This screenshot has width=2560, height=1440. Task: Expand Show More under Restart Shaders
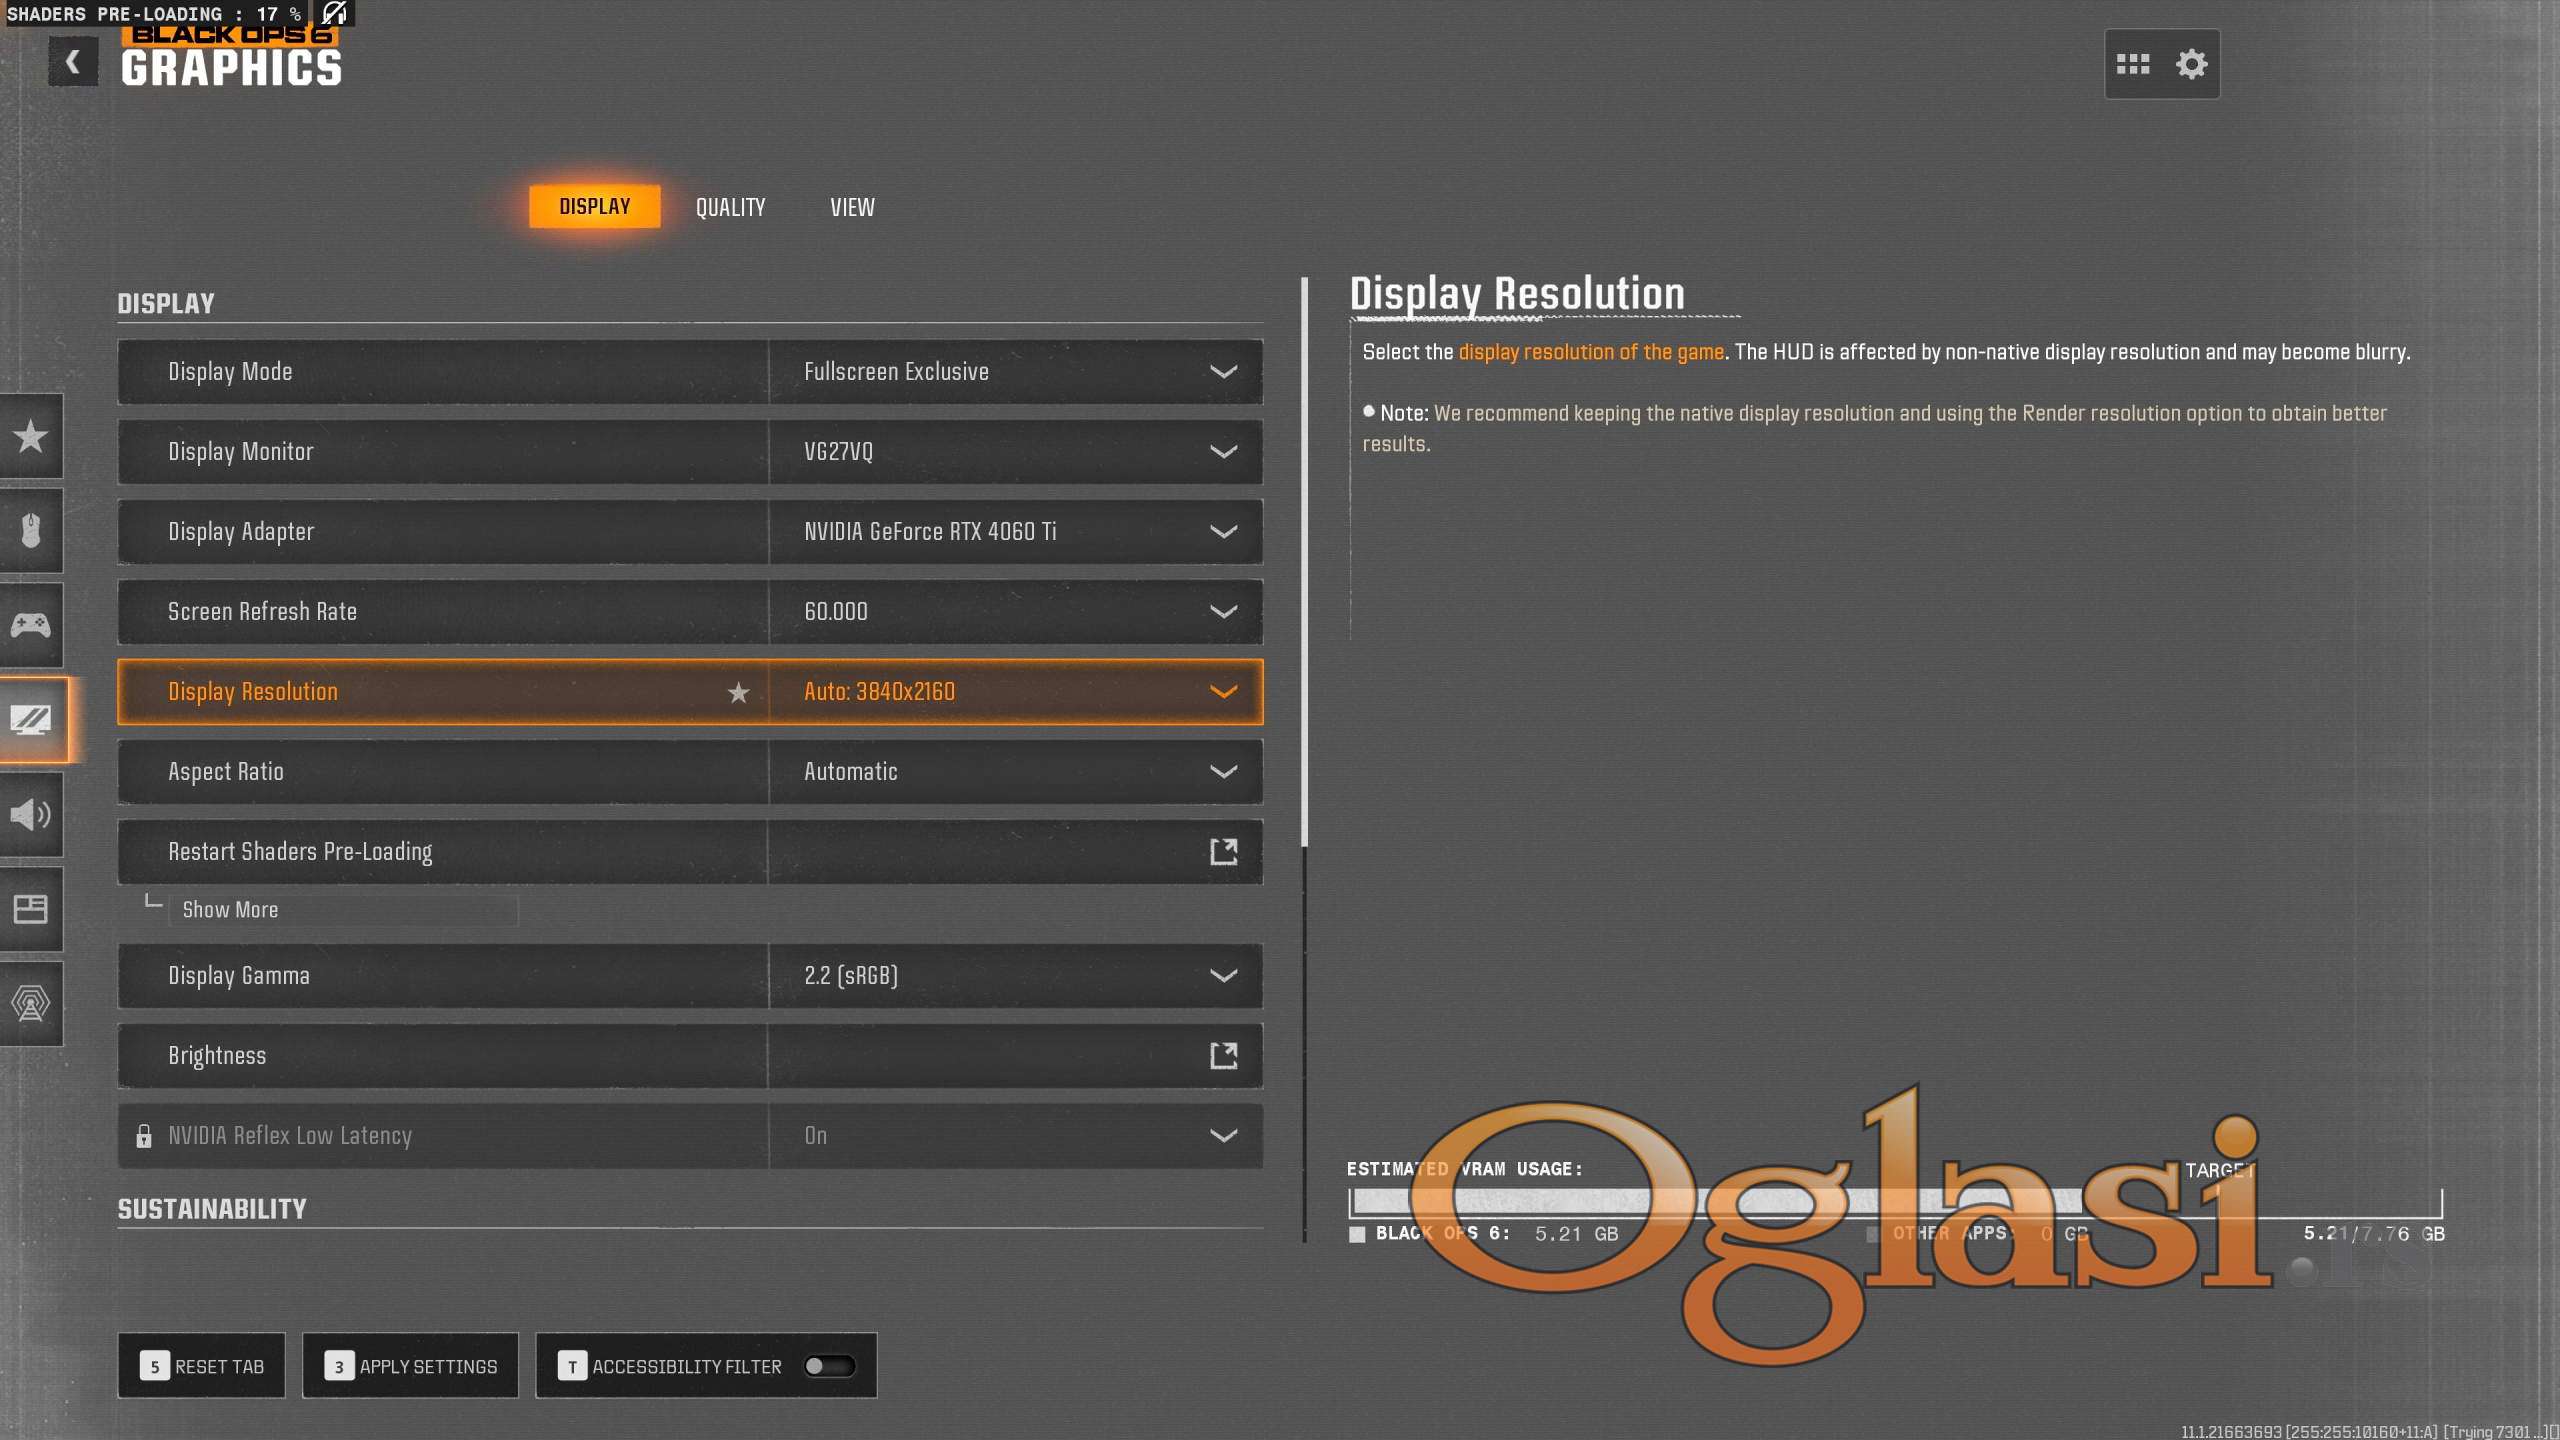231,910
